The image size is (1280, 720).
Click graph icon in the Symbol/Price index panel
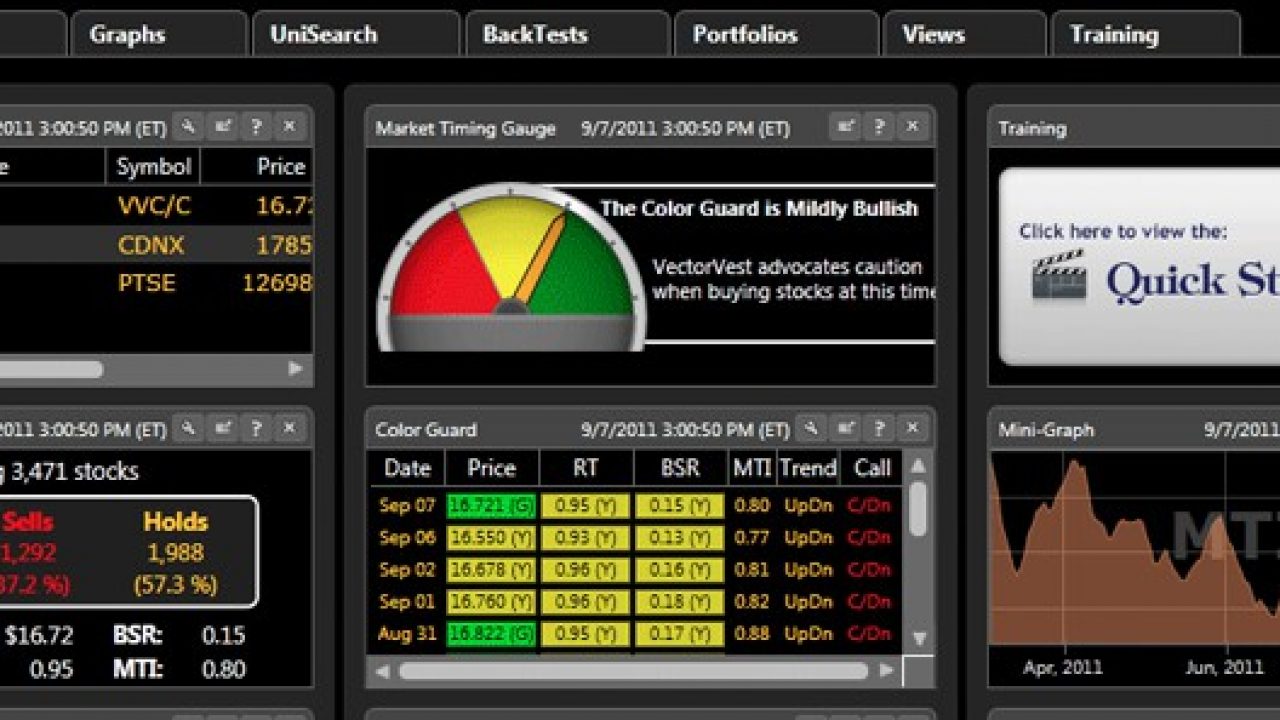click(x=222, y=126)
